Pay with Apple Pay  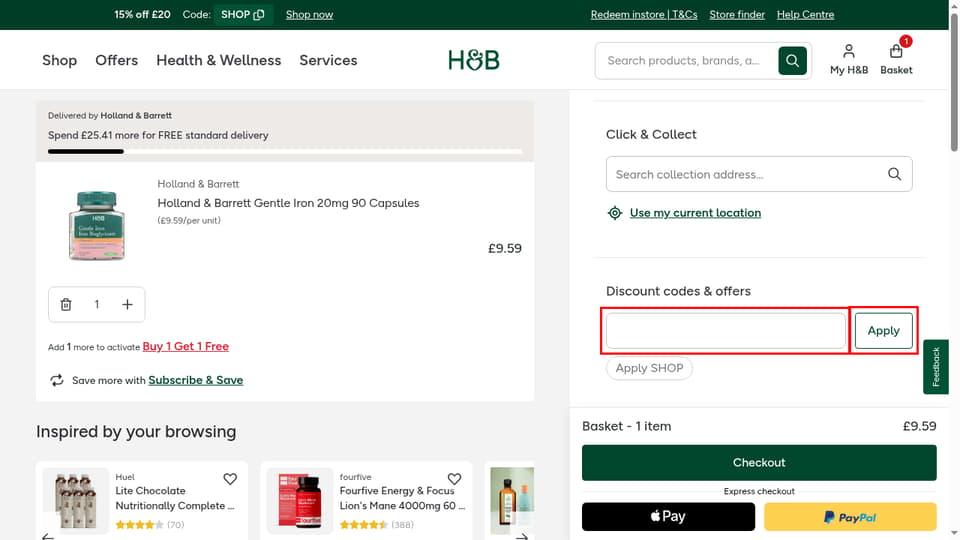point(668,517)
